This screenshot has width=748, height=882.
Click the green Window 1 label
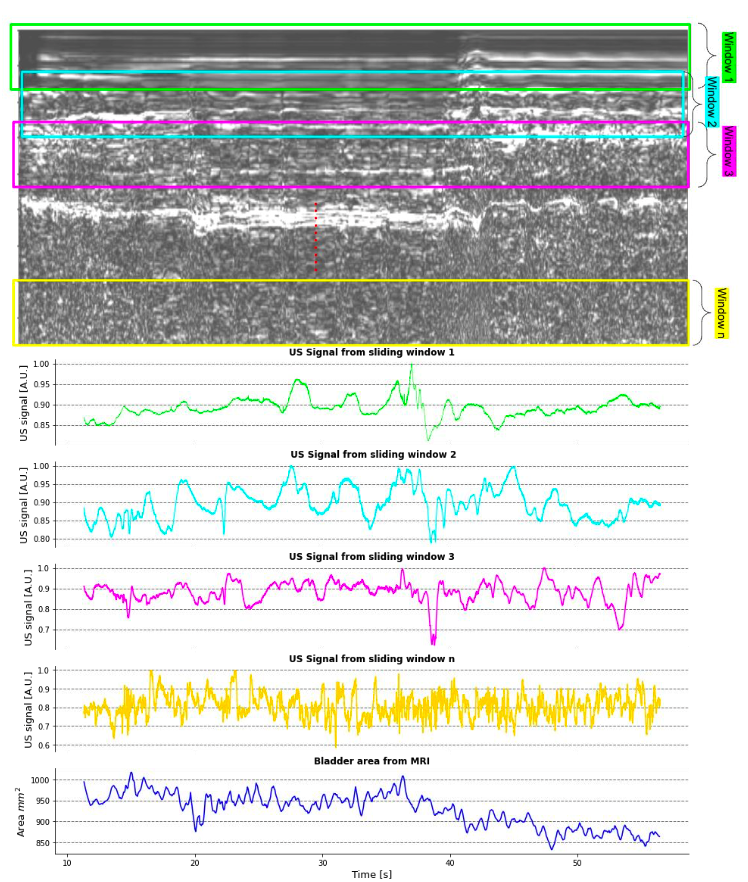click(x=728, y=57)
